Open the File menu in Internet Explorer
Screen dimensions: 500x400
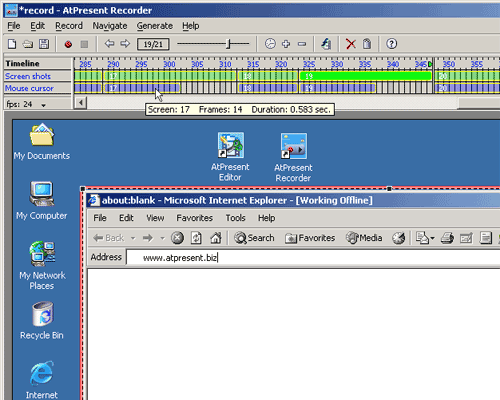(100, 218)
